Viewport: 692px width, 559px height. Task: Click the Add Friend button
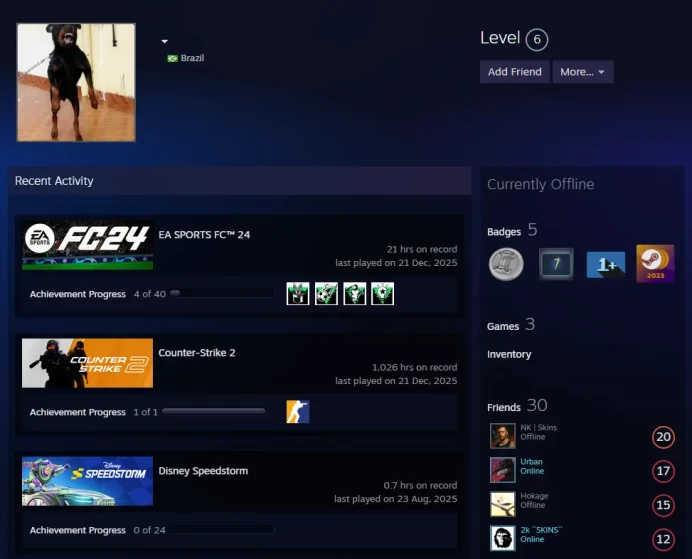515,72
